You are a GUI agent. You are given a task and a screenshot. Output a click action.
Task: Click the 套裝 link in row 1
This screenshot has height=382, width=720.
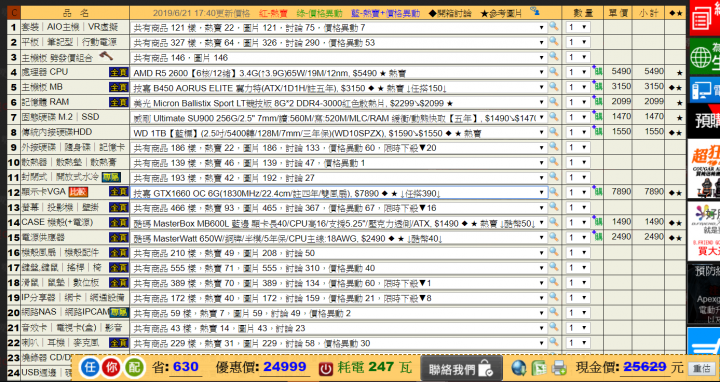click(31, 27)
